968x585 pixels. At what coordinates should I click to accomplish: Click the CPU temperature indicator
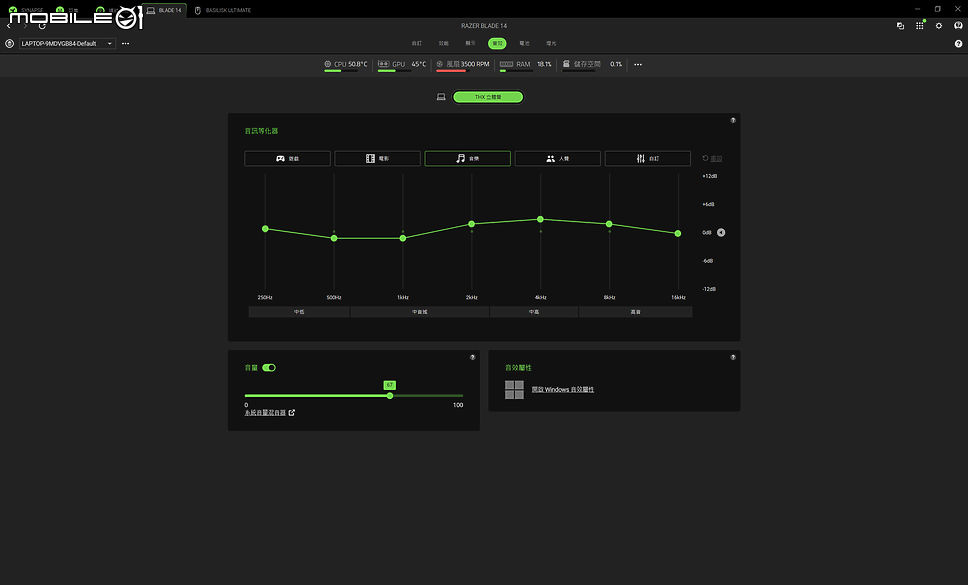[346, 64]
